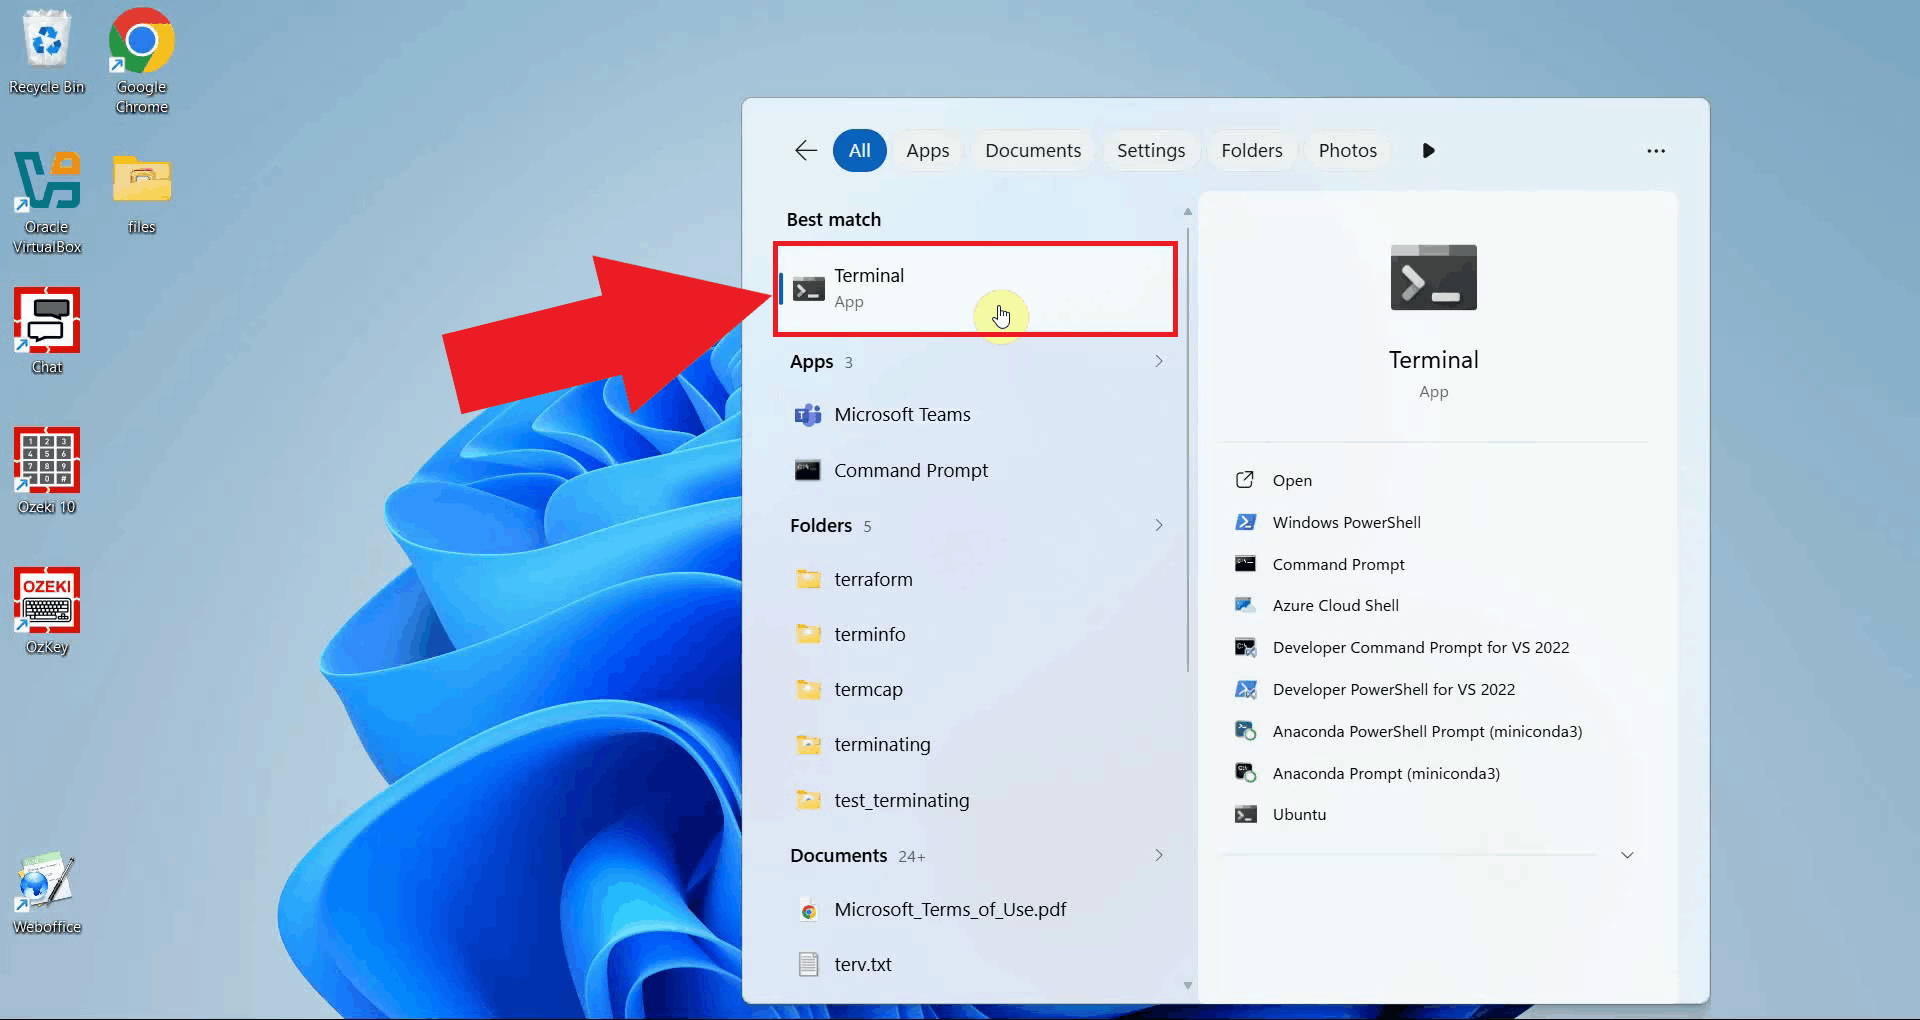Open Azure Cloud Shell profile
The image size is (1920, 1020).
tap(1335, 605)
